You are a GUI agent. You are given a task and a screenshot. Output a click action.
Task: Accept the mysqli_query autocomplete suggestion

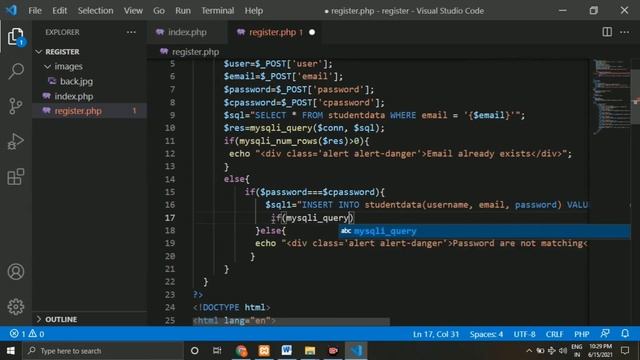pyautogui.click(x=484, y=231)
